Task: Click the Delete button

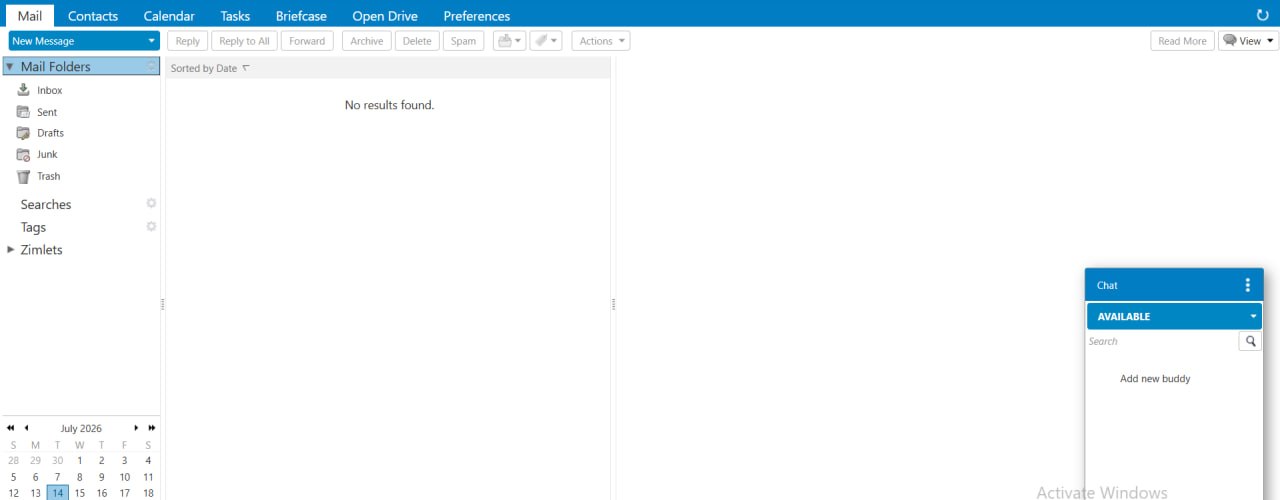Action: tap(417, 41)
